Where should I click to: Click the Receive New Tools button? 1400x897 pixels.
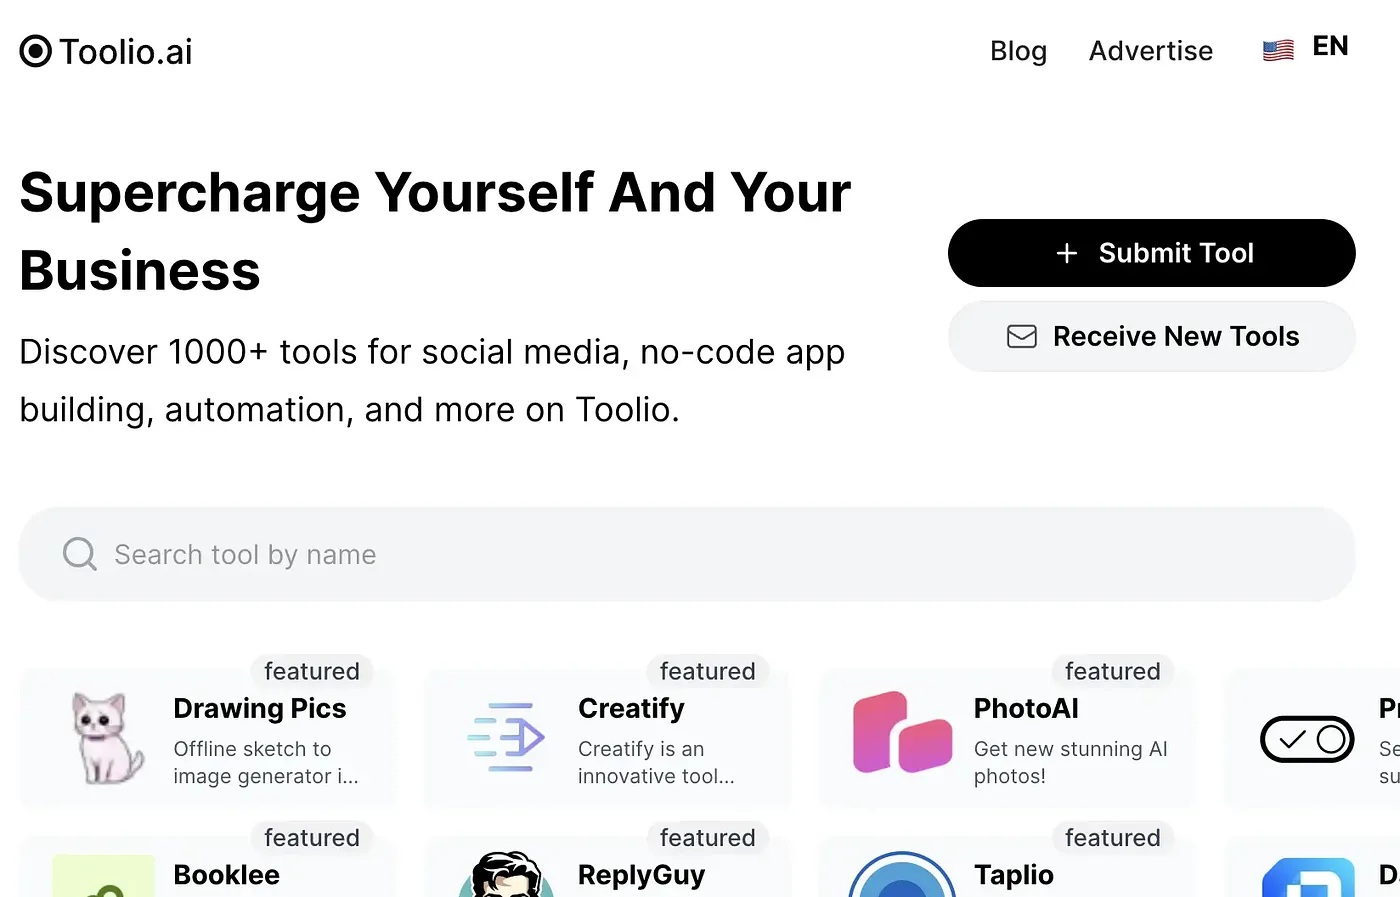(1151, 336)
